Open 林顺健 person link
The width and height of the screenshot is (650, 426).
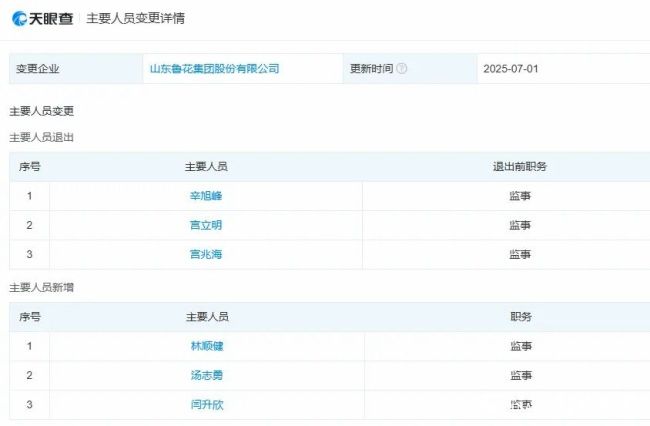tap(207, 346)
